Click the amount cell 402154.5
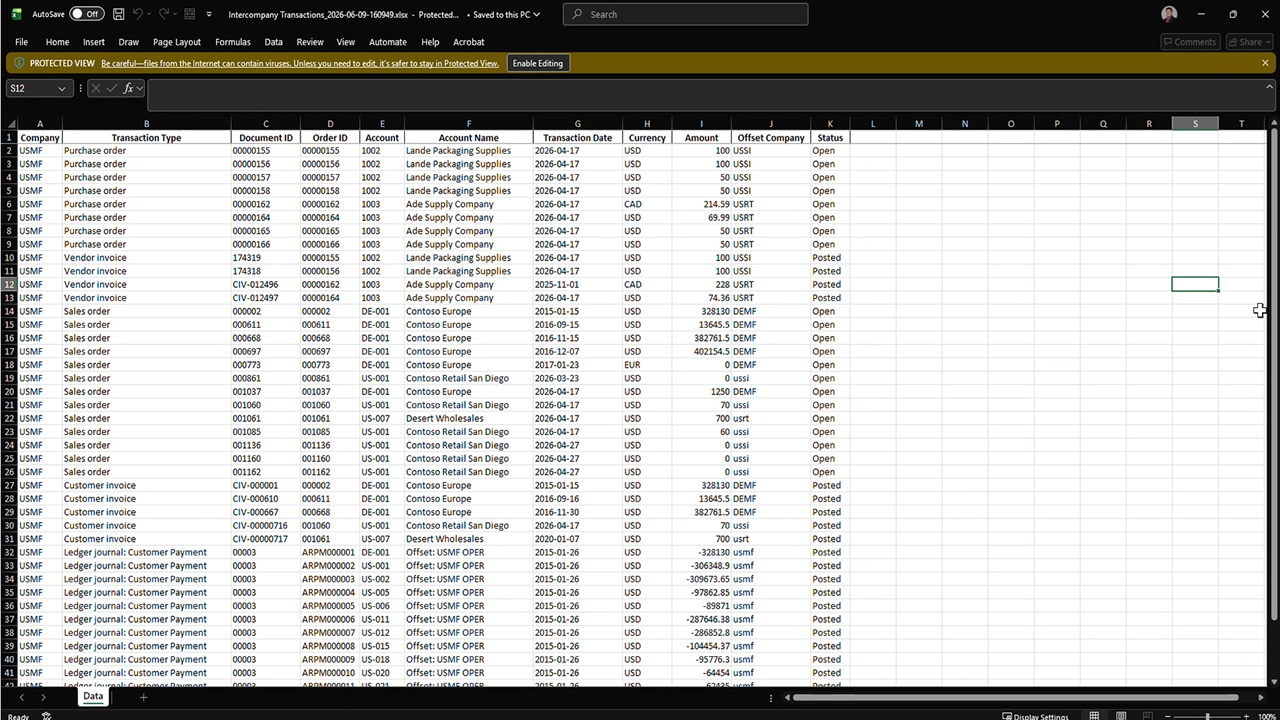Screen dimensions: 1280x720 pos(701,351)
